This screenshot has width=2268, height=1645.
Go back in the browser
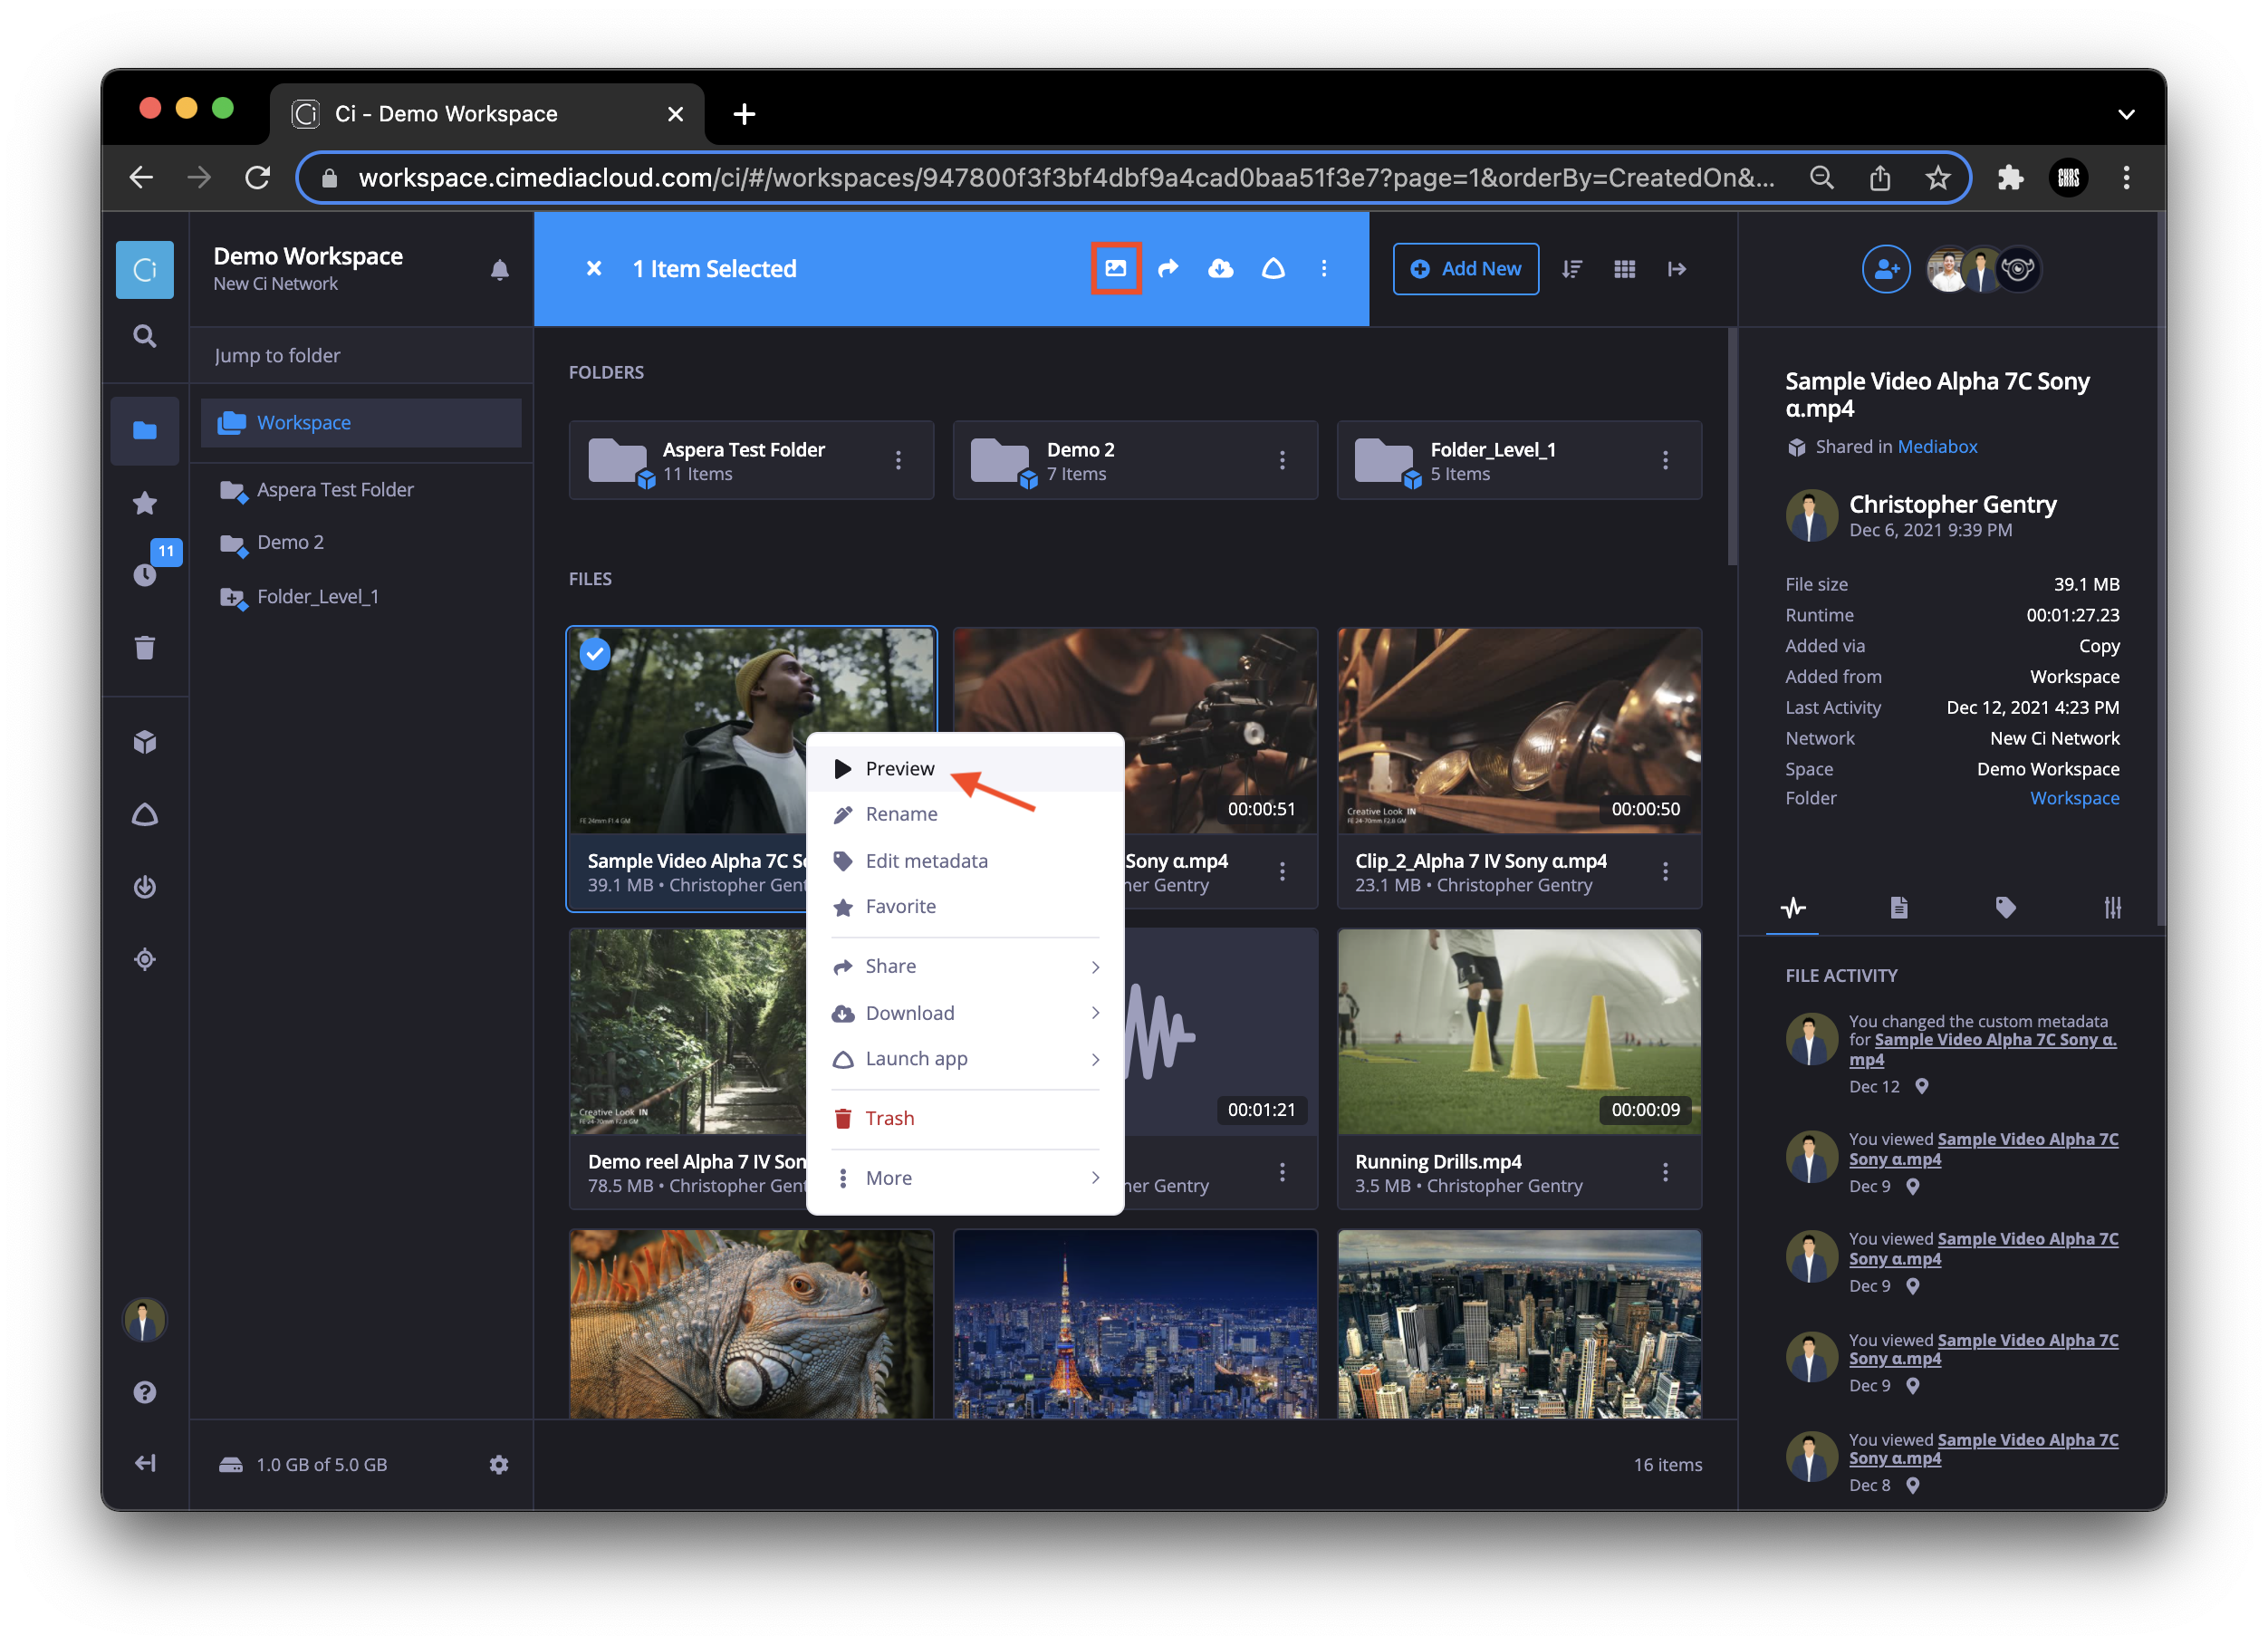point(141,178)
